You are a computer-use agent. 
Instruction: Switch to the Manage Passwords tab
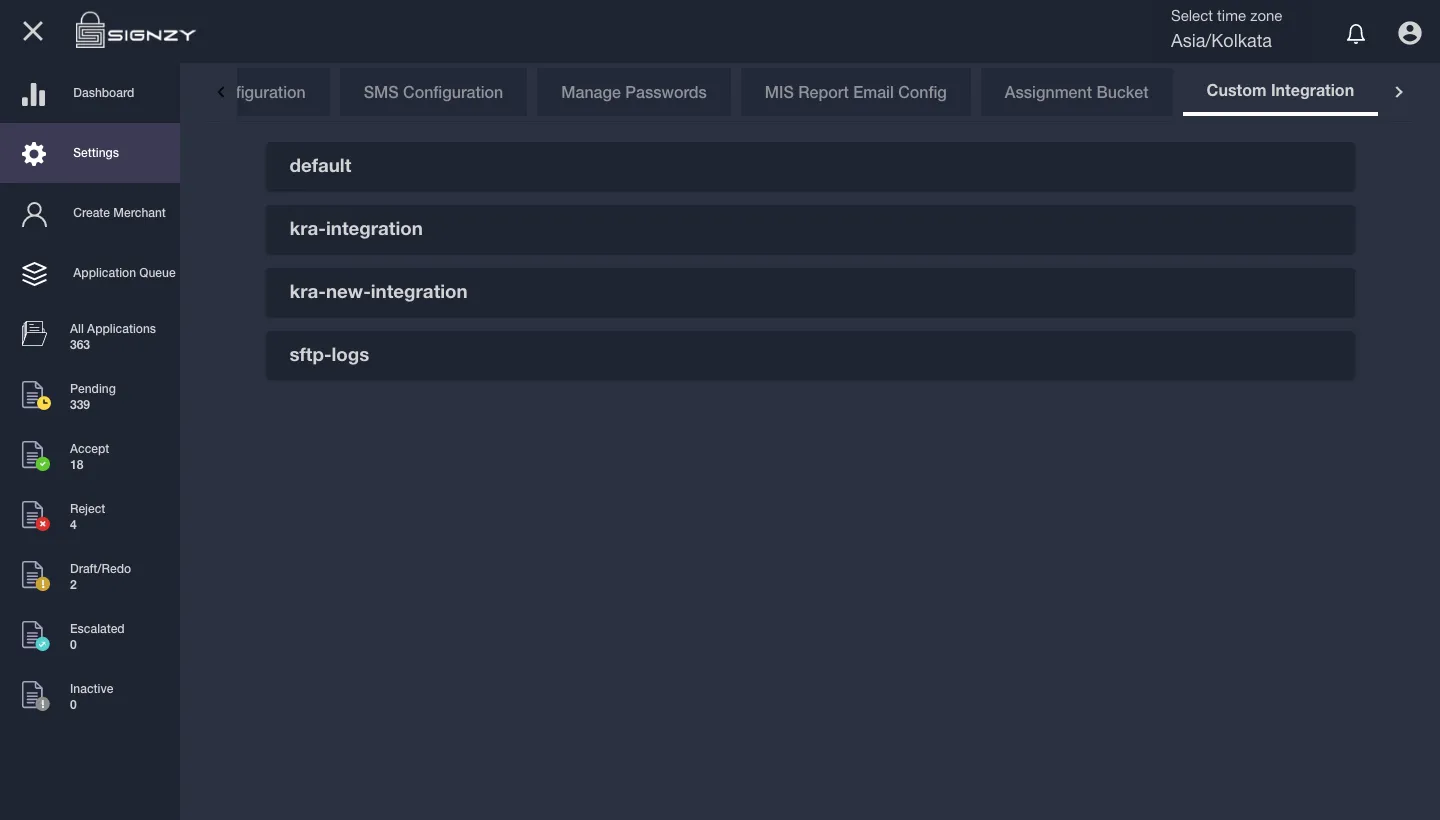634,92
